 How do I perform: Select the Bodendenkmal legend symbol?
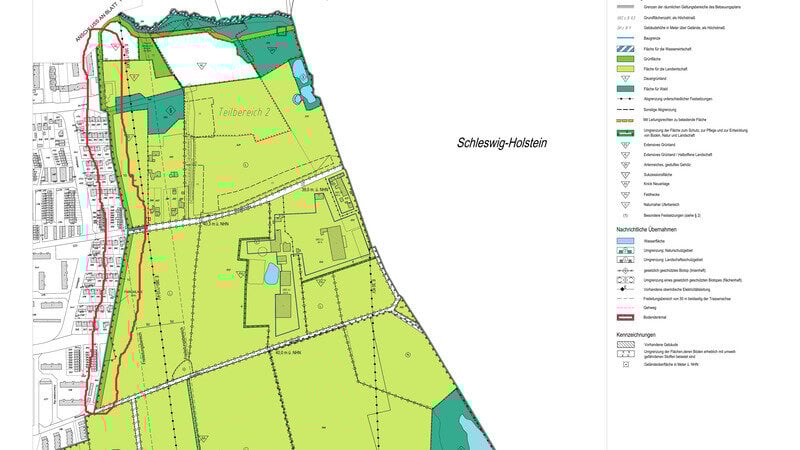[626, 318]
